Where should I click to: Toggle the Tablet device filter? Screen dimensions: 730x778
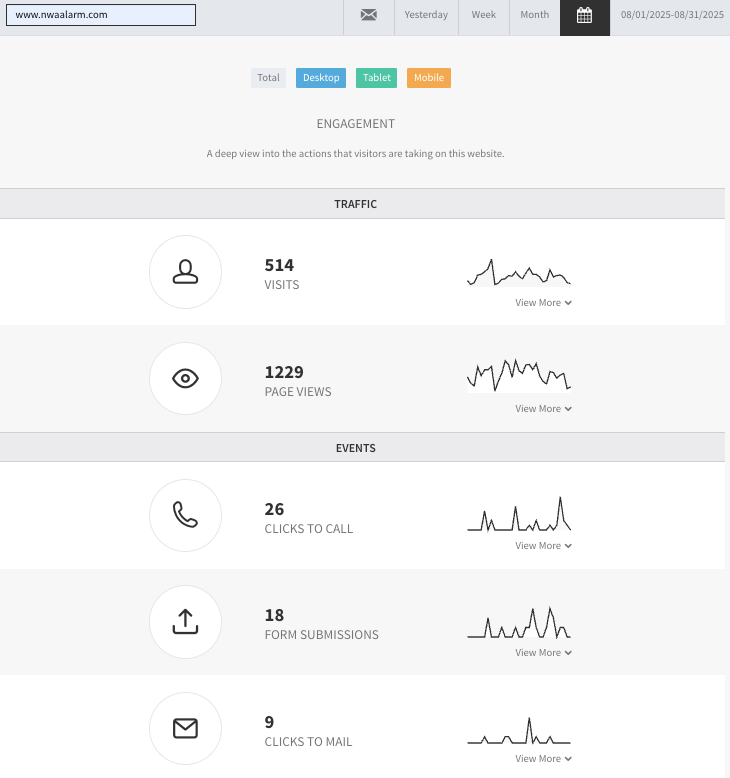click(x=377, y=78)
